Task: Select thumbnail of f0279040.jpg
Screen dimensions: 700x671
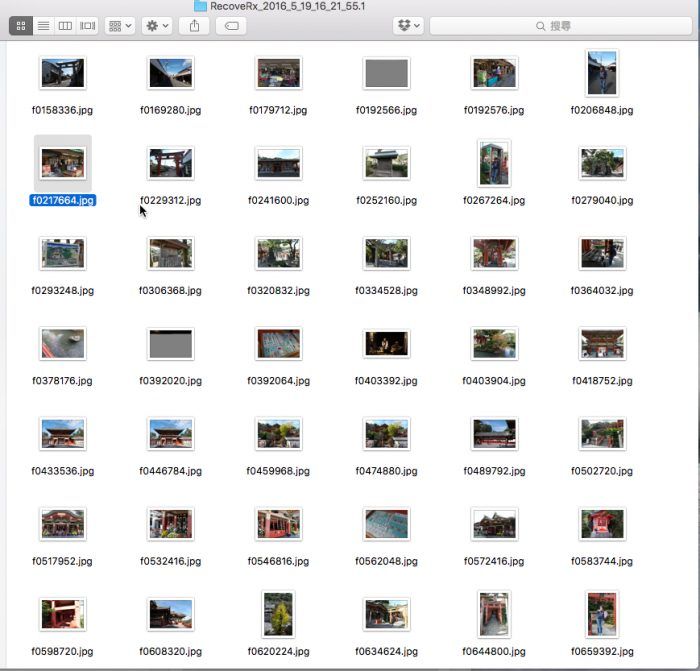Action: coord(602,163)
